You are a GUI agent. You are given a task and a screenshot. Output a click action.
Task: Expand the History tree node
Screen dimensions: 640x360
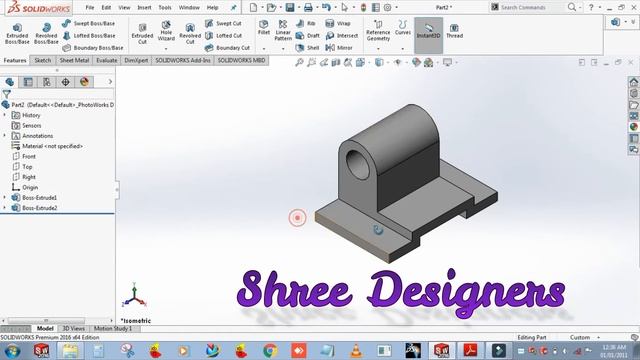pyautogui.click(x=4, y=115)
